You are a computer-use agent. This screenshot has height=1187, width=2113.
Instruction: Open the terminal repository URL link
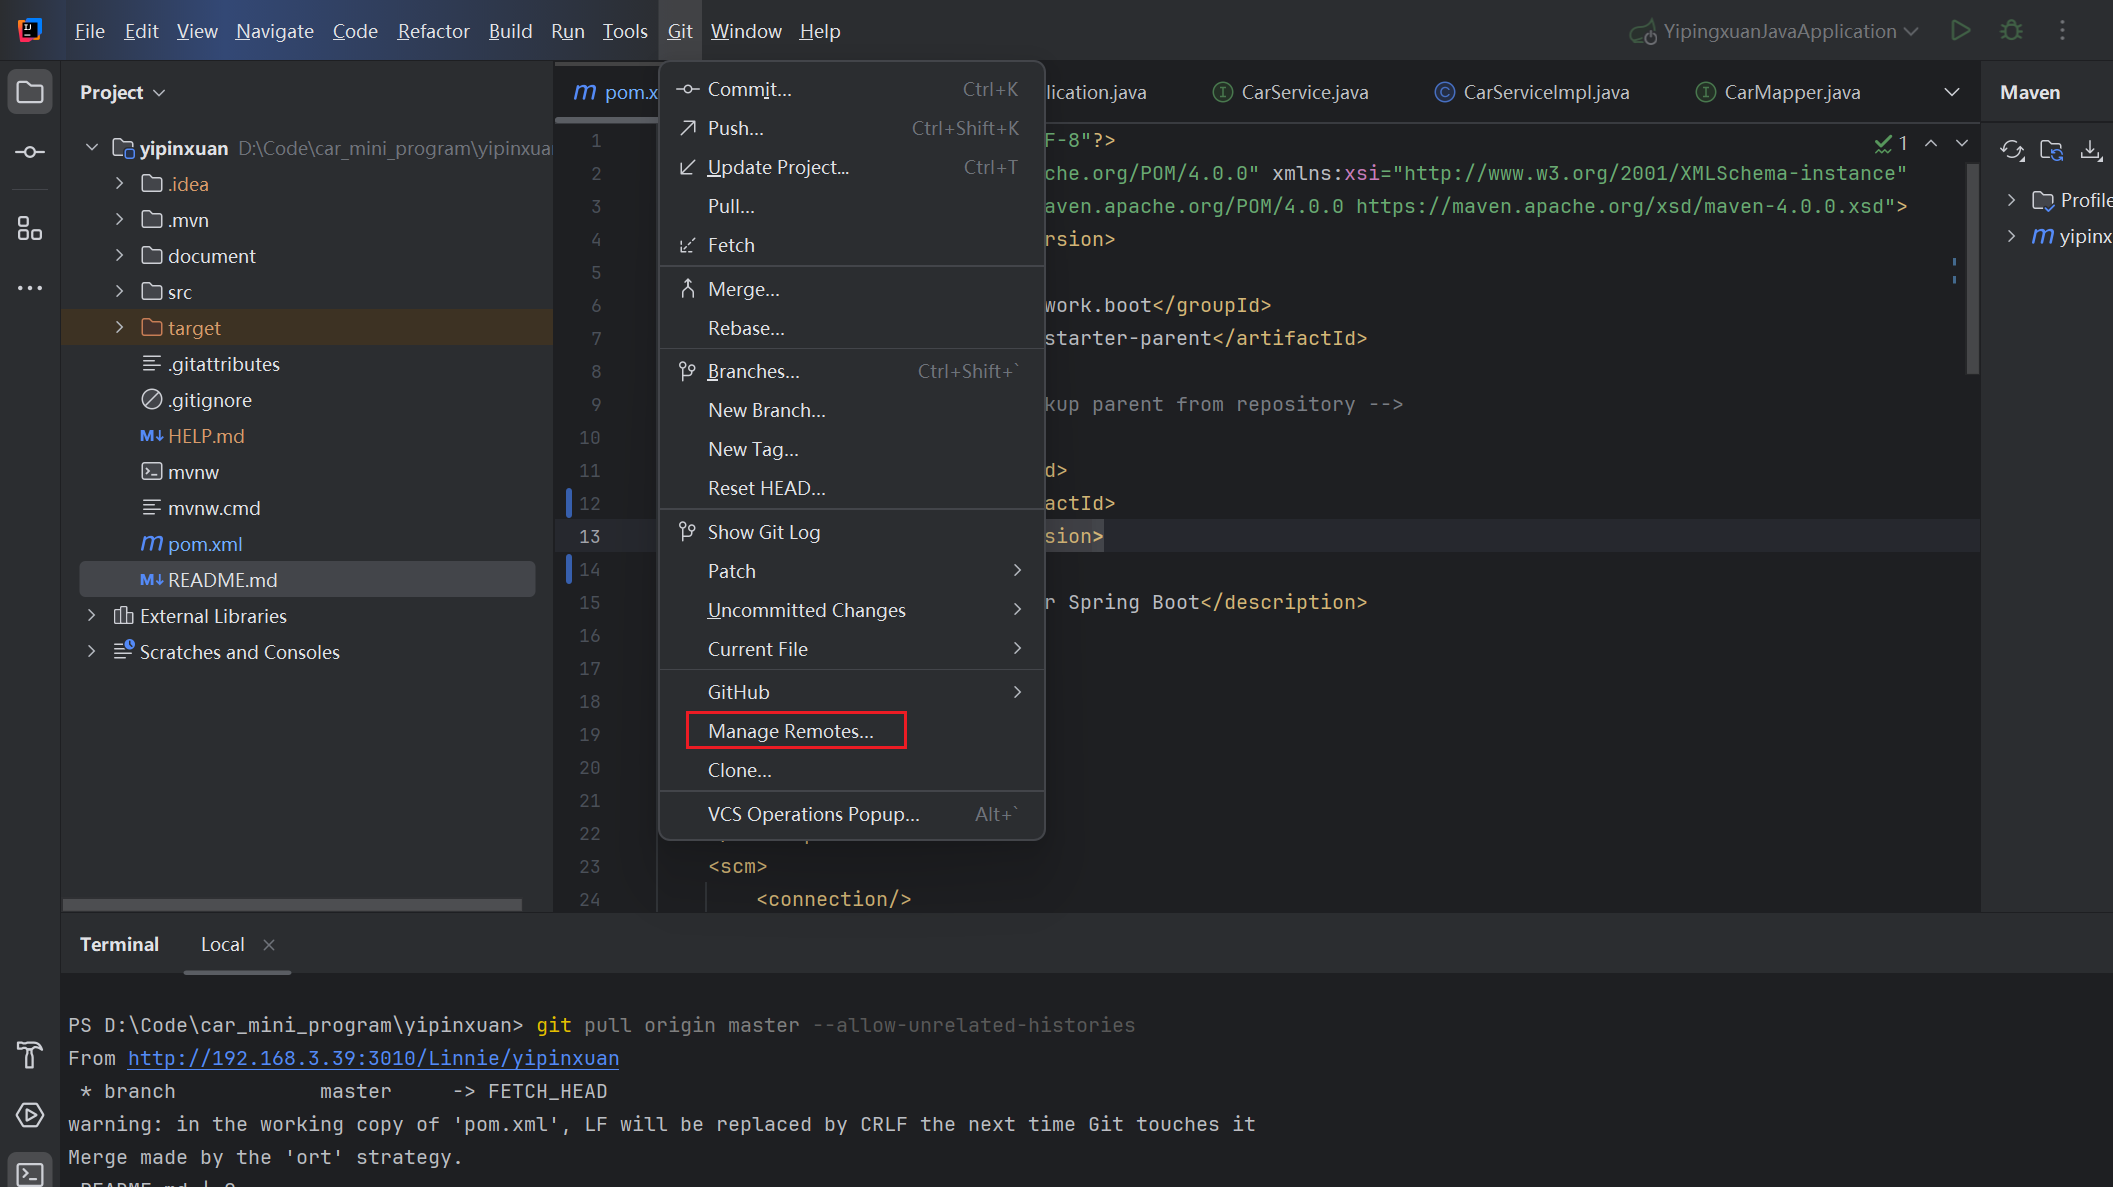[373, 1058]
